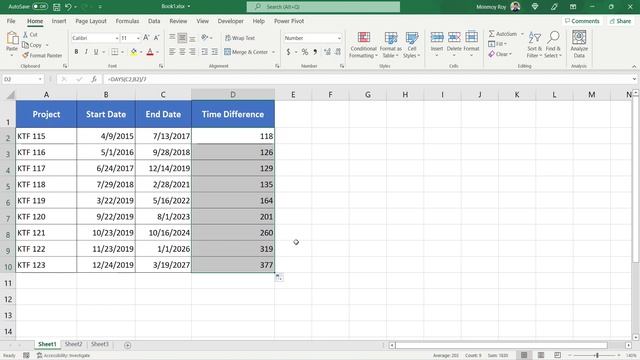Click the Search box
640x360 pixels.
pyautogui.click(x=323, y=7)
